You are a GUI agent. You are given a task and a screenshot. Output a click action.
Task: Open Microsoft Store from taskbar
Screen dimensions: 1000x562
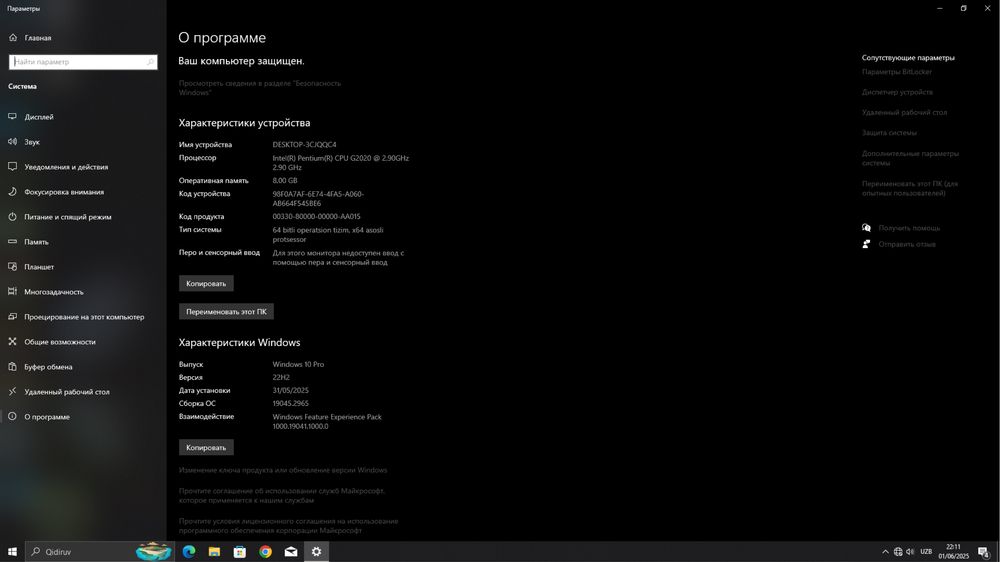point(240,552)
